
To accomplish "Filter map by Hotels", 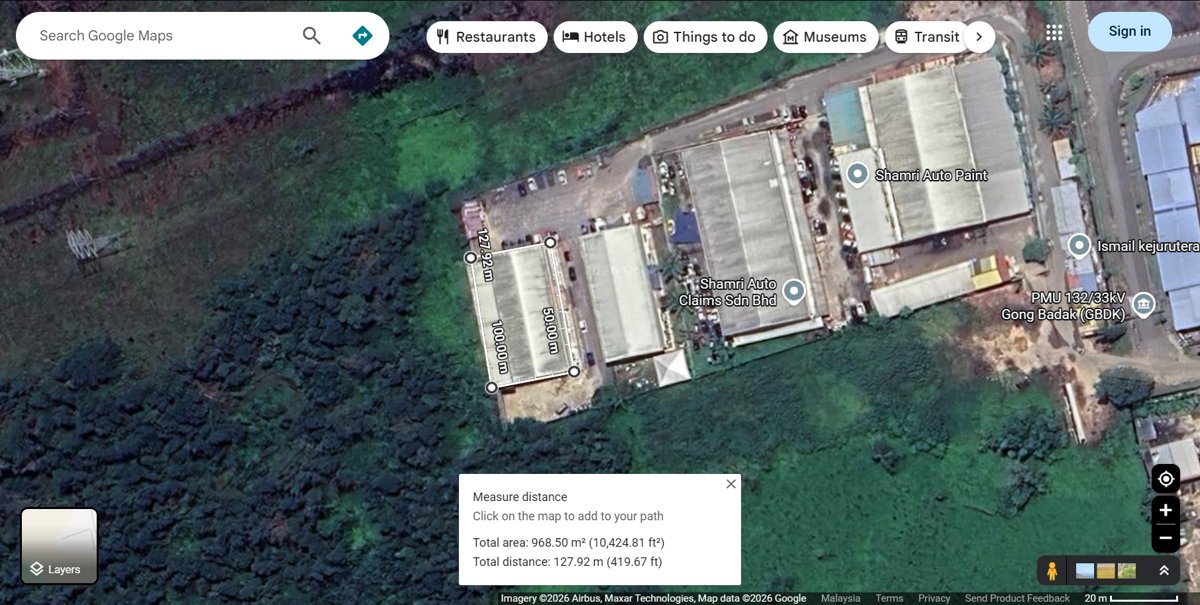I will pos(595,37).
